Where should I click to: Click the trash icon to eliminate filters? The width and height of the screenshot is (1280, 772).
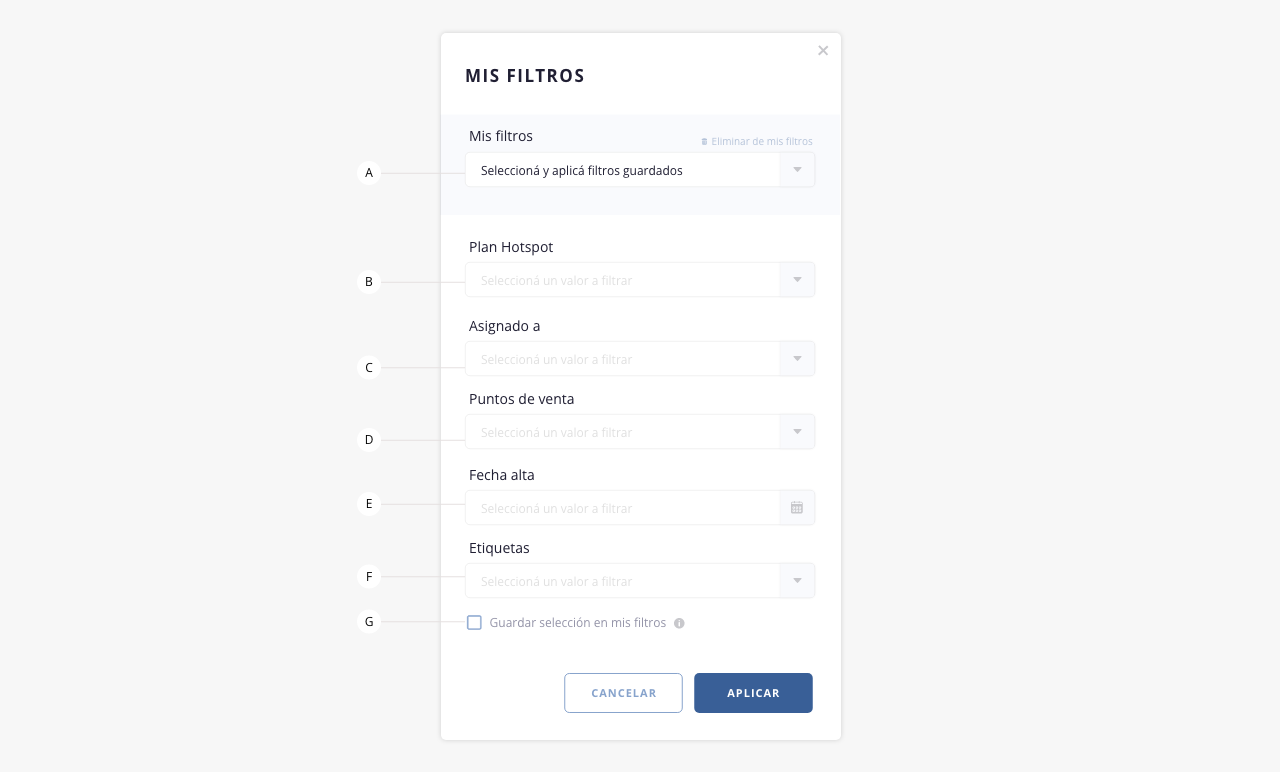[704, 142]
